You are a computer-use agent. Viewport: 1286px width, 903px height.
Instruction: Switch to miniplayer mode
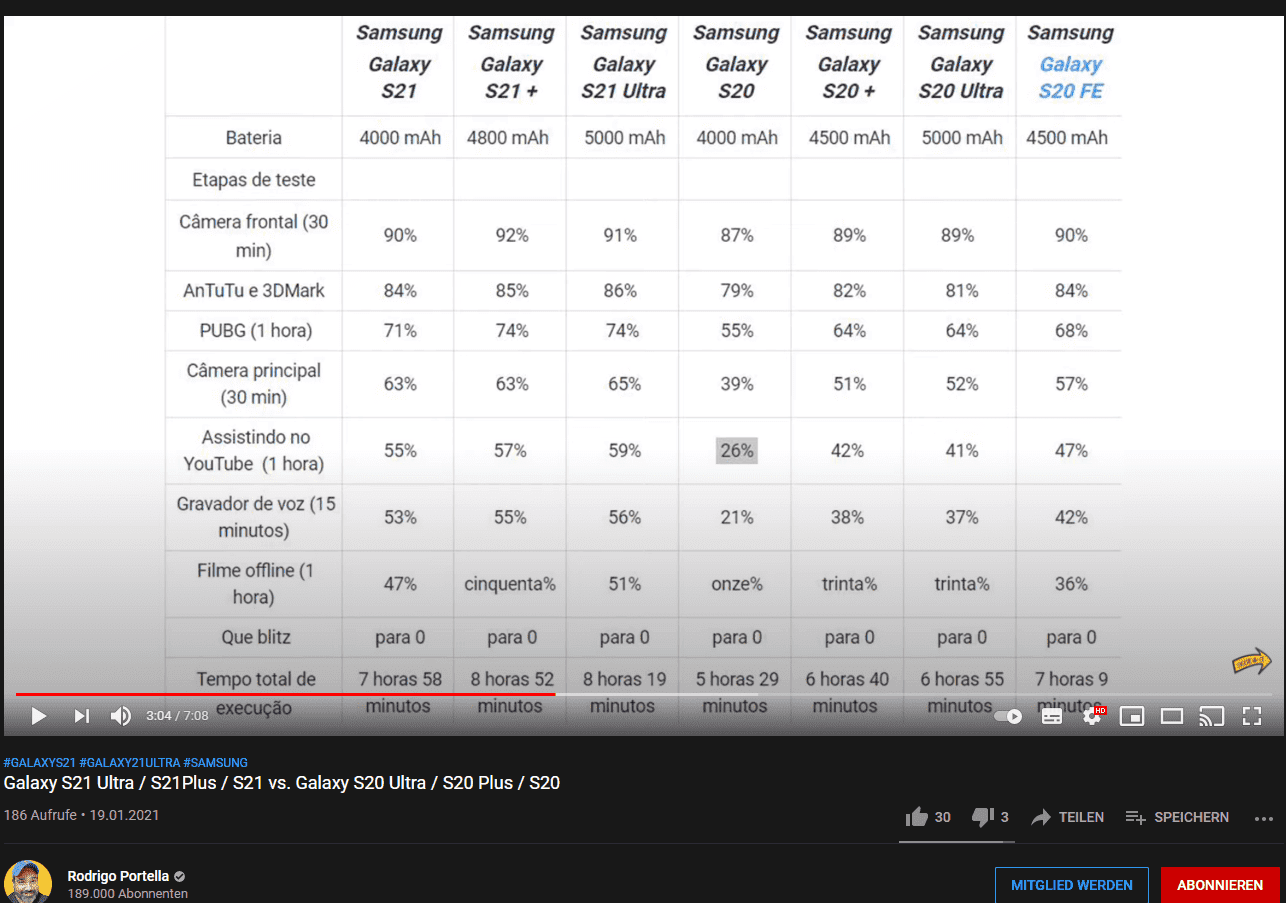tap(1131, 716)
